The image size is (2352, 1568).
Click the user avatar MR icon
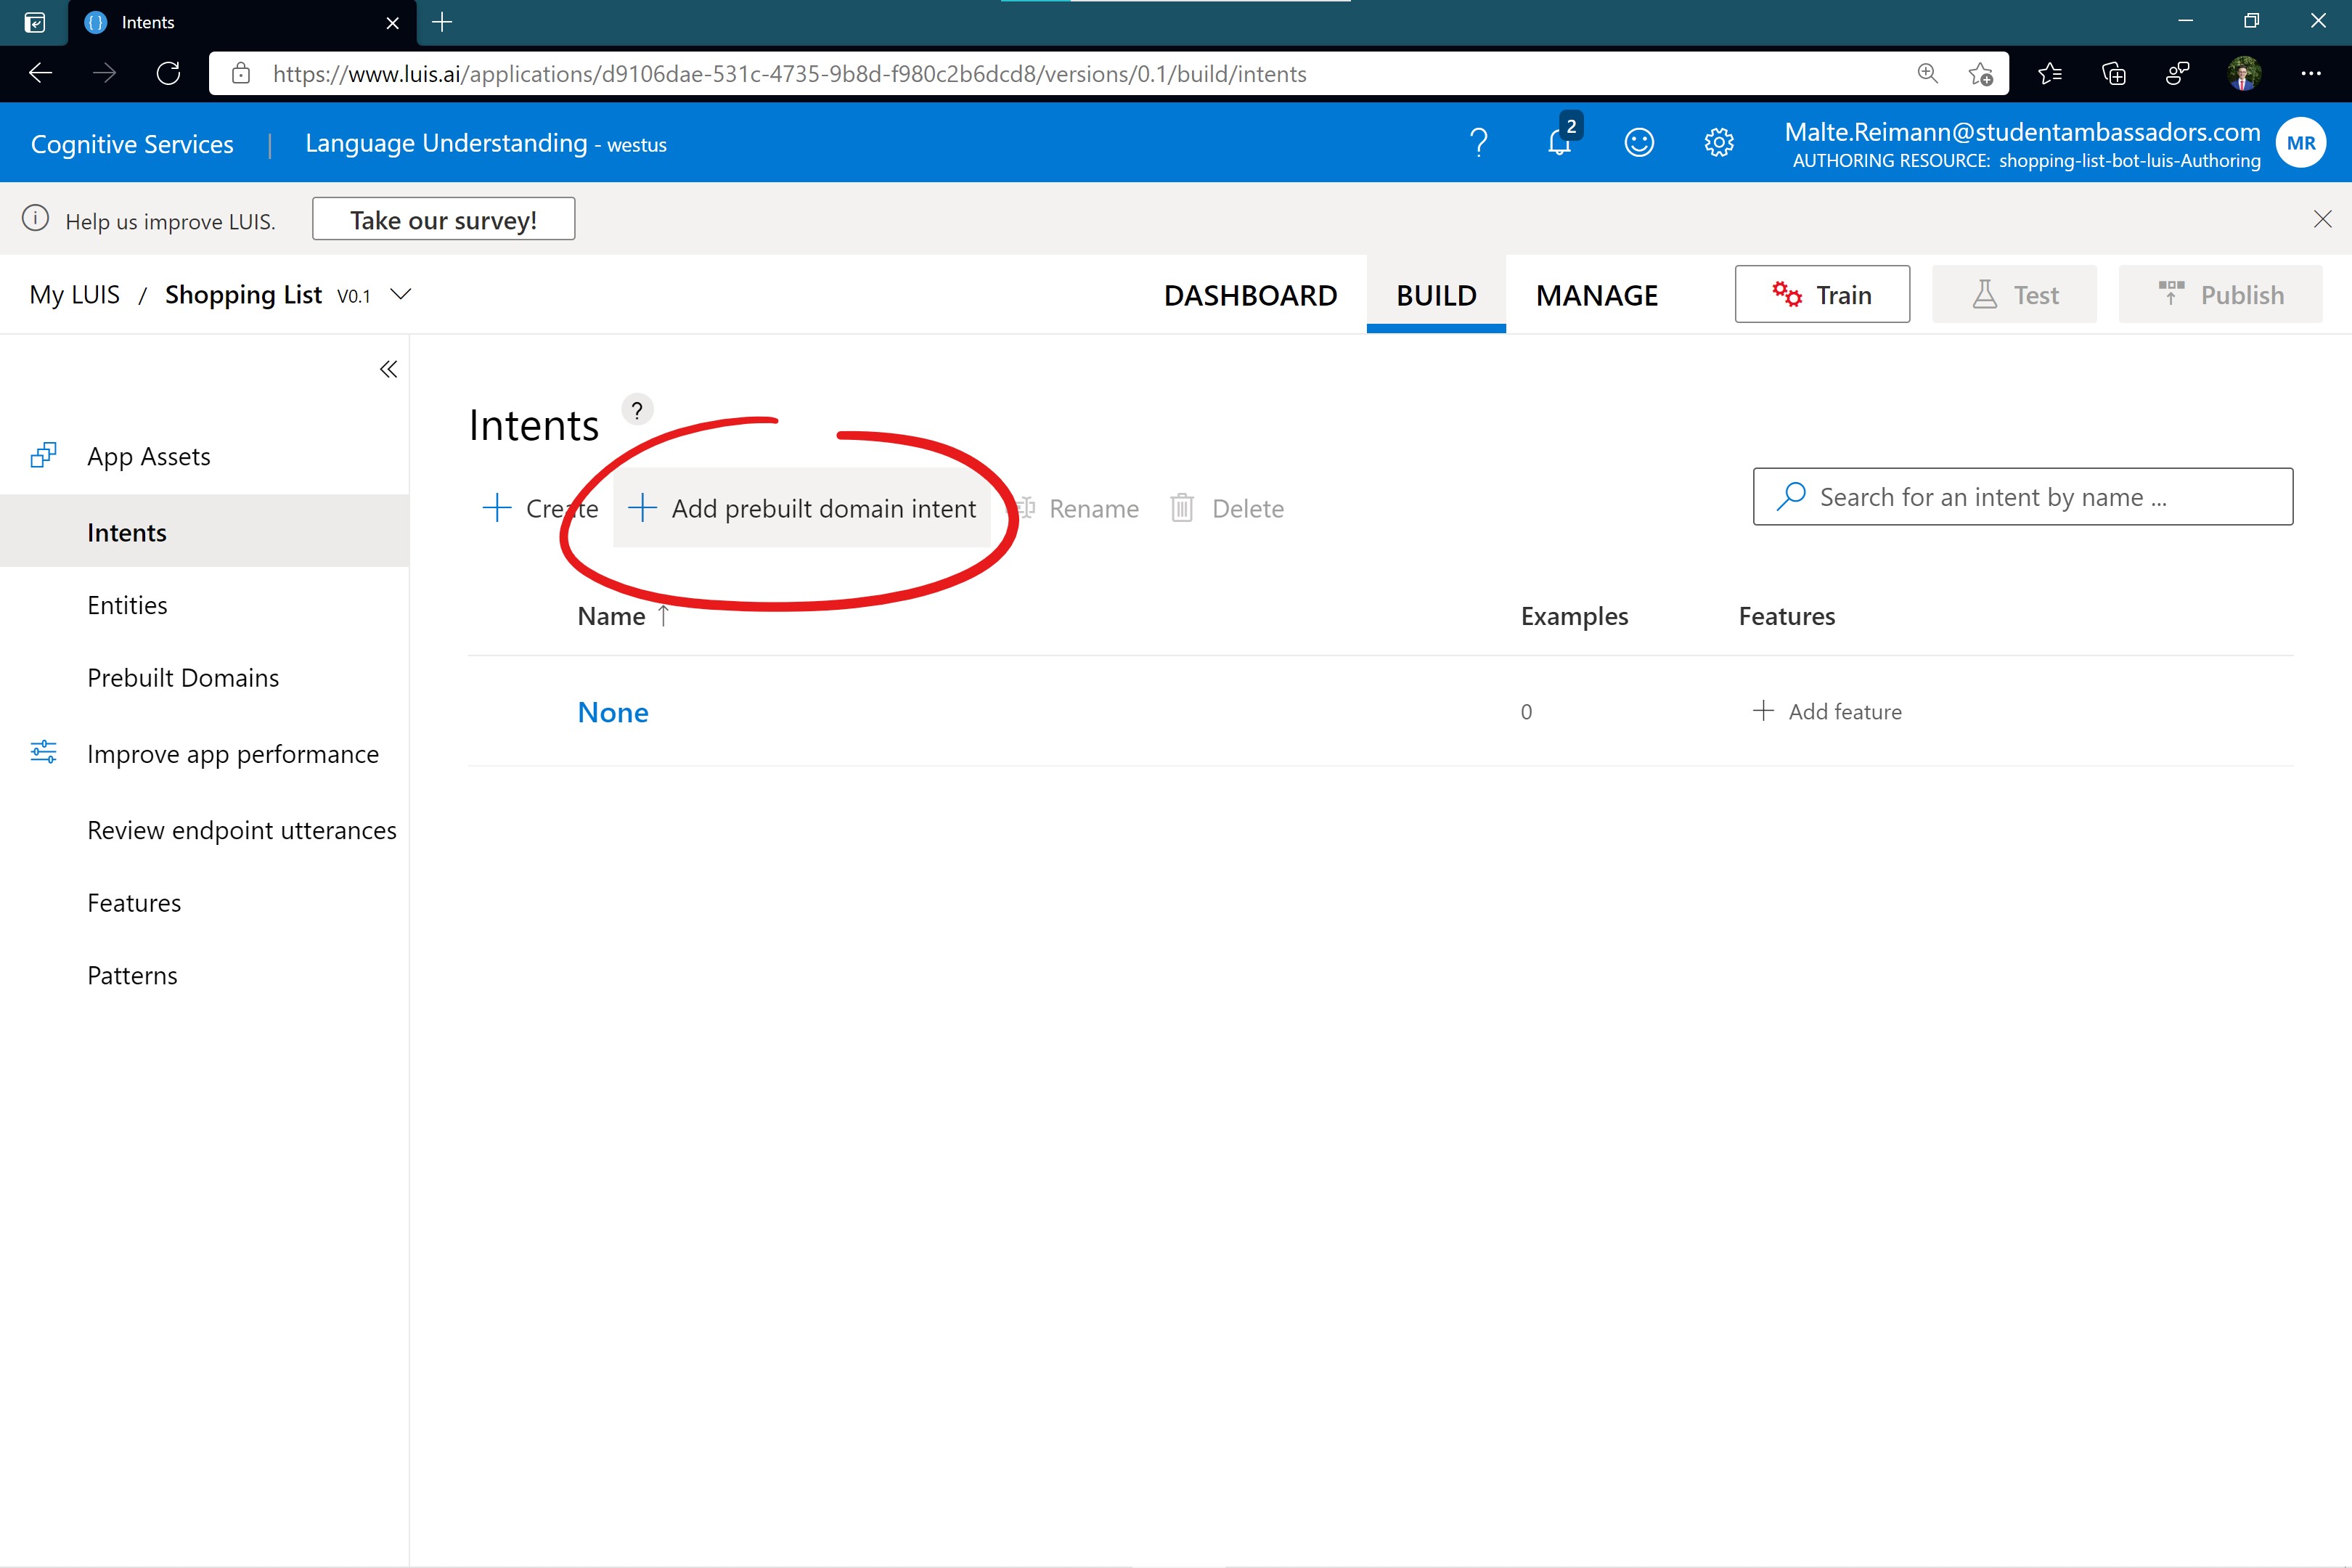(x=2300, y=144)
